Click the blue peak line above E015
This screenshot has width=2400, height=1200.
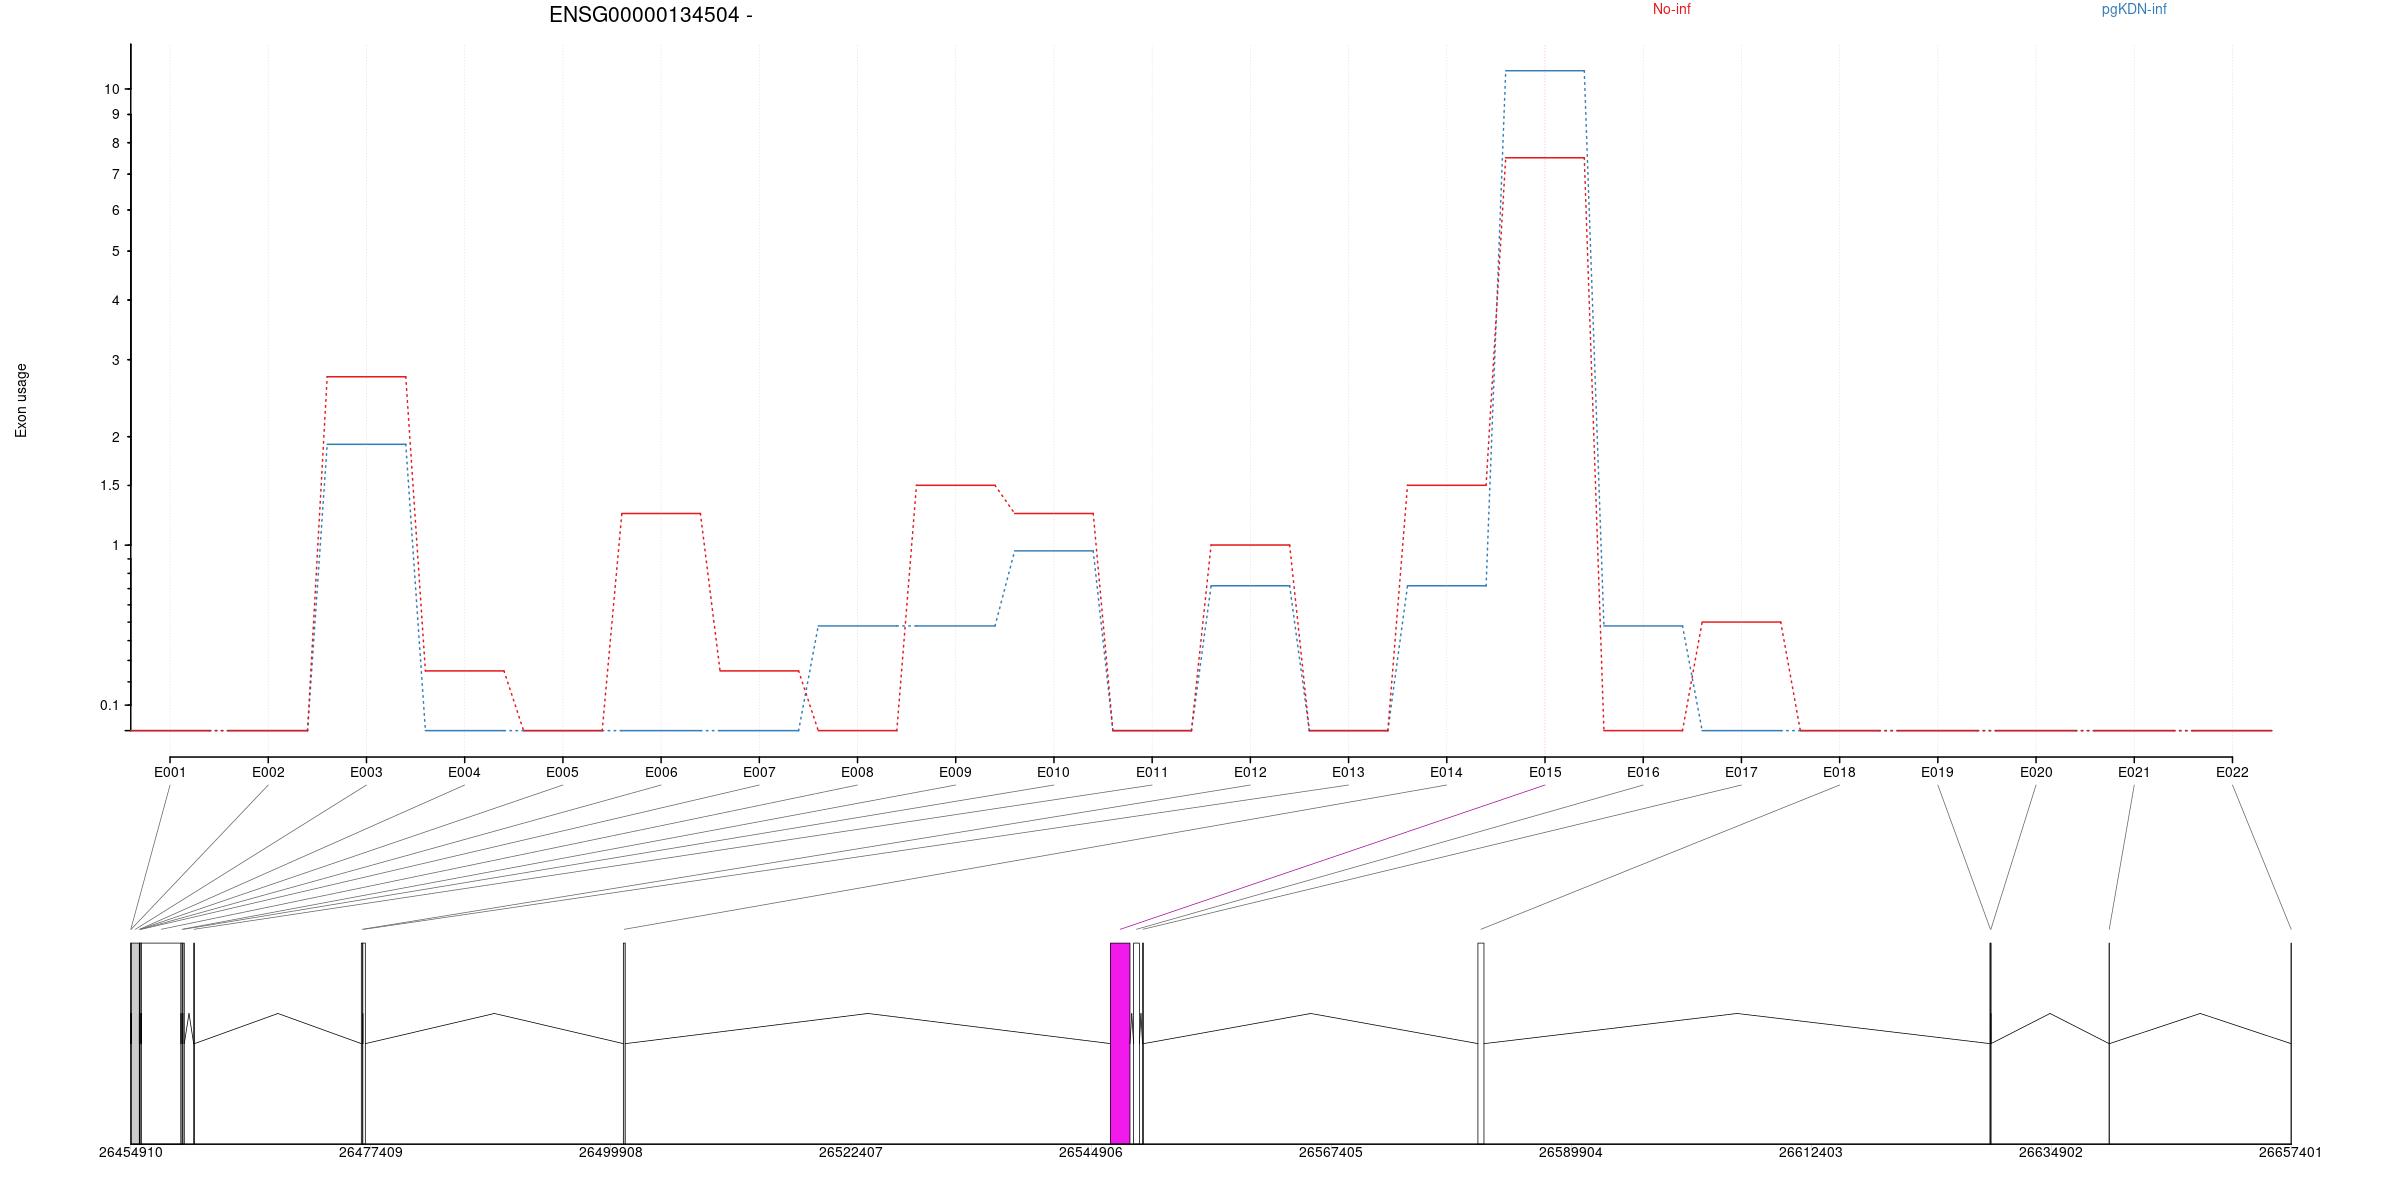pos(1544,71)
